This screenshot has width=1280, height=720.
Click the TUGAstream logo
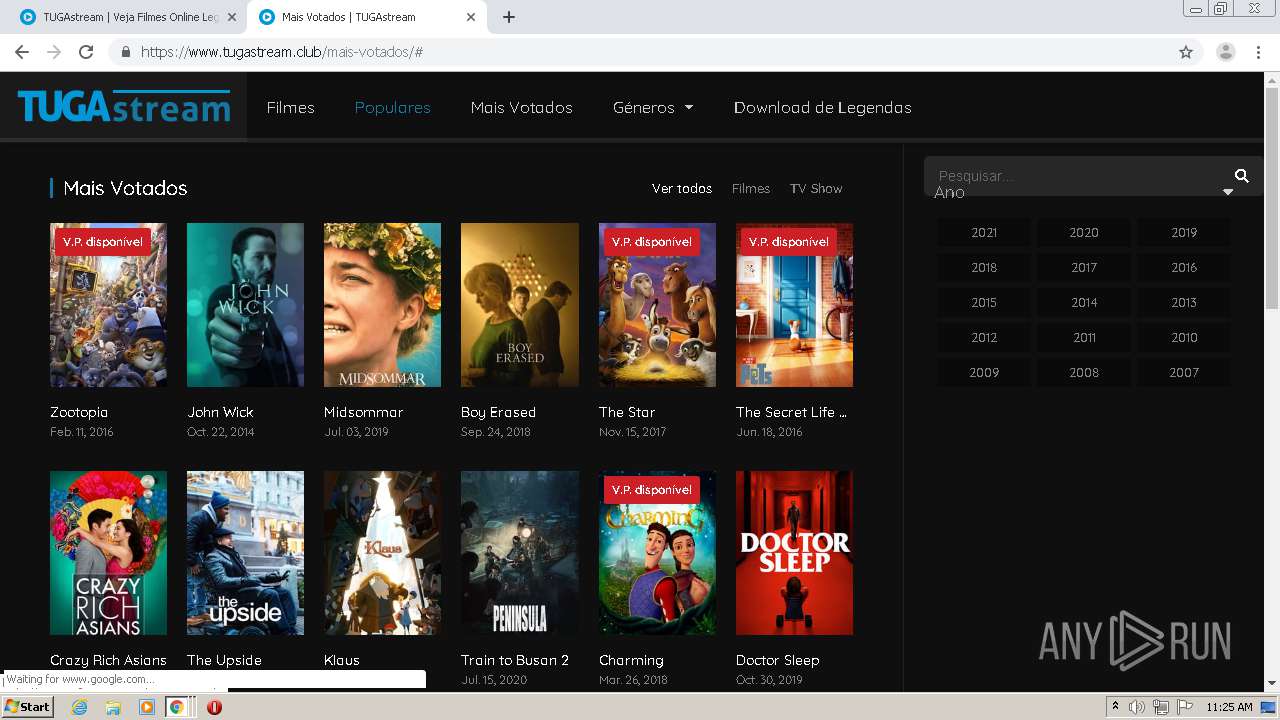[124, 107]
